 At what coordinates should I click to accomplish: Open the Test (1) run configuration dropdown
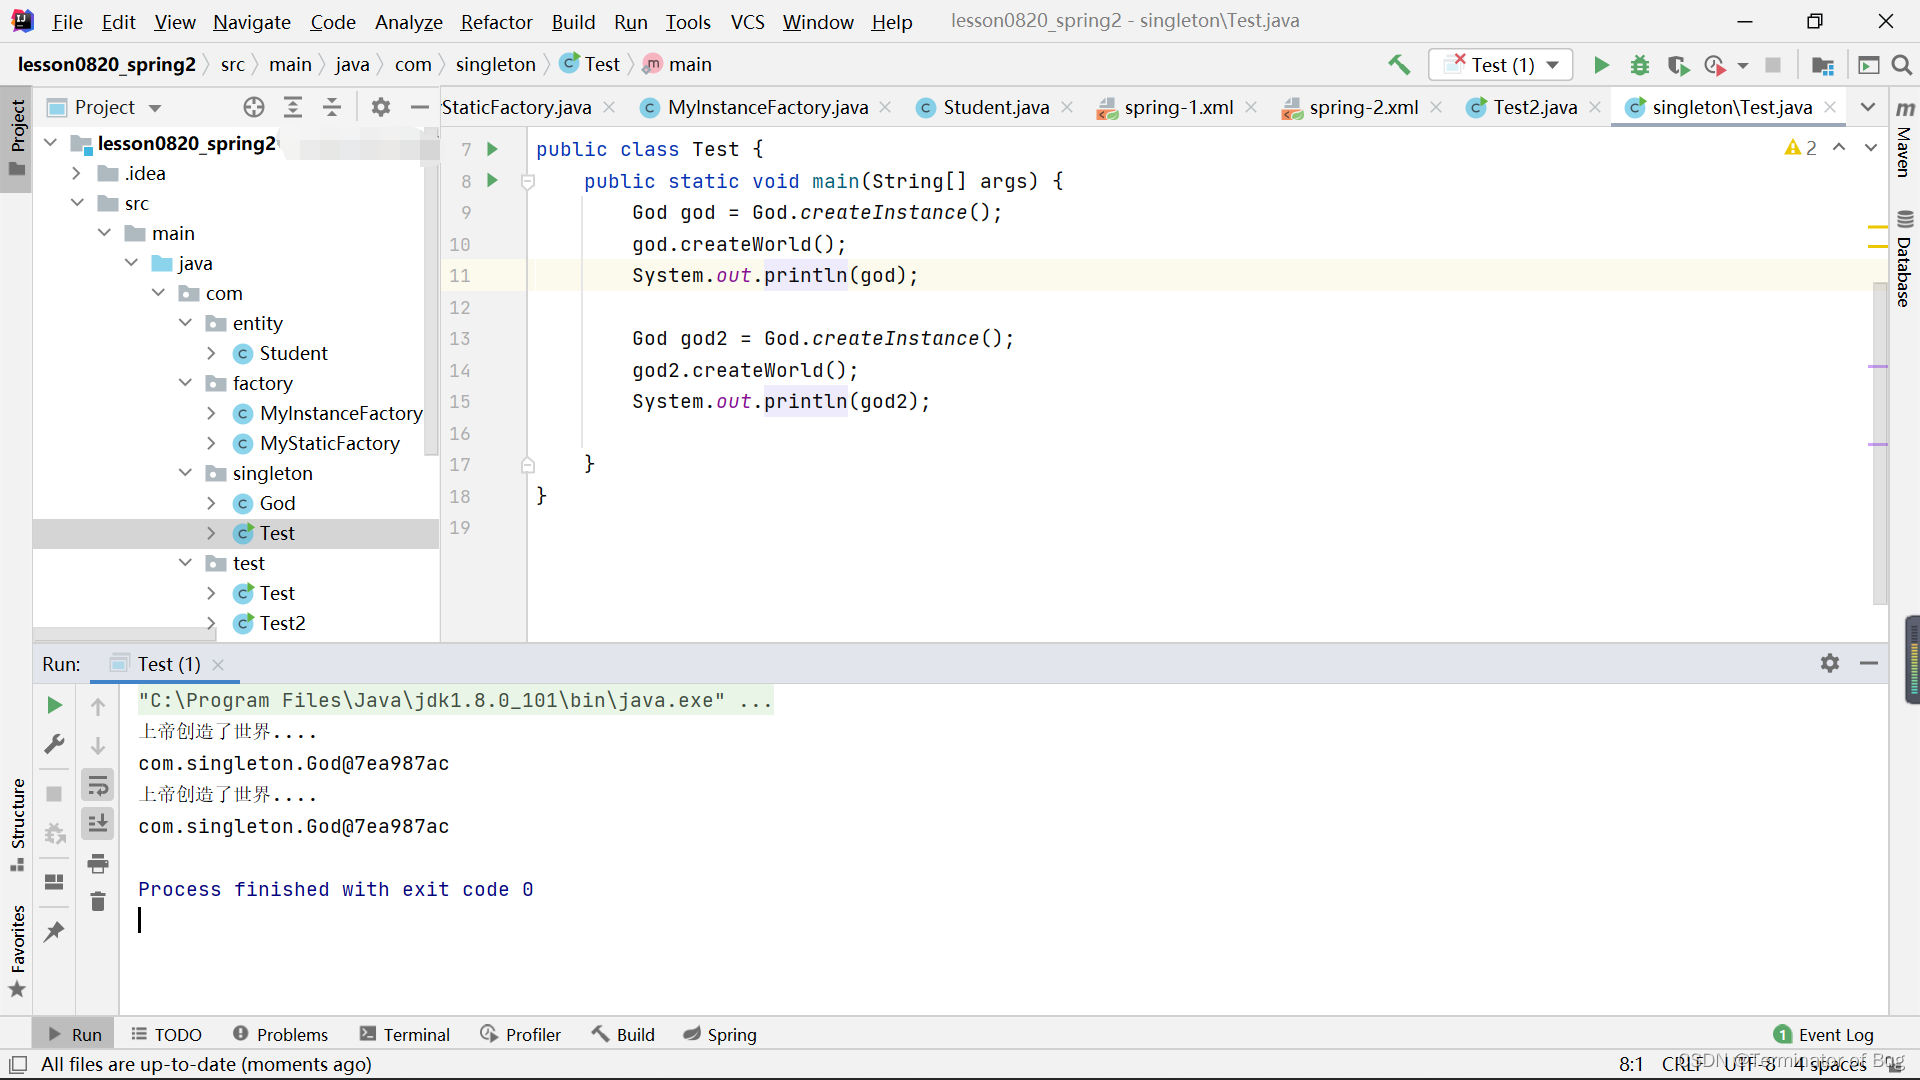pos(1553,65)
